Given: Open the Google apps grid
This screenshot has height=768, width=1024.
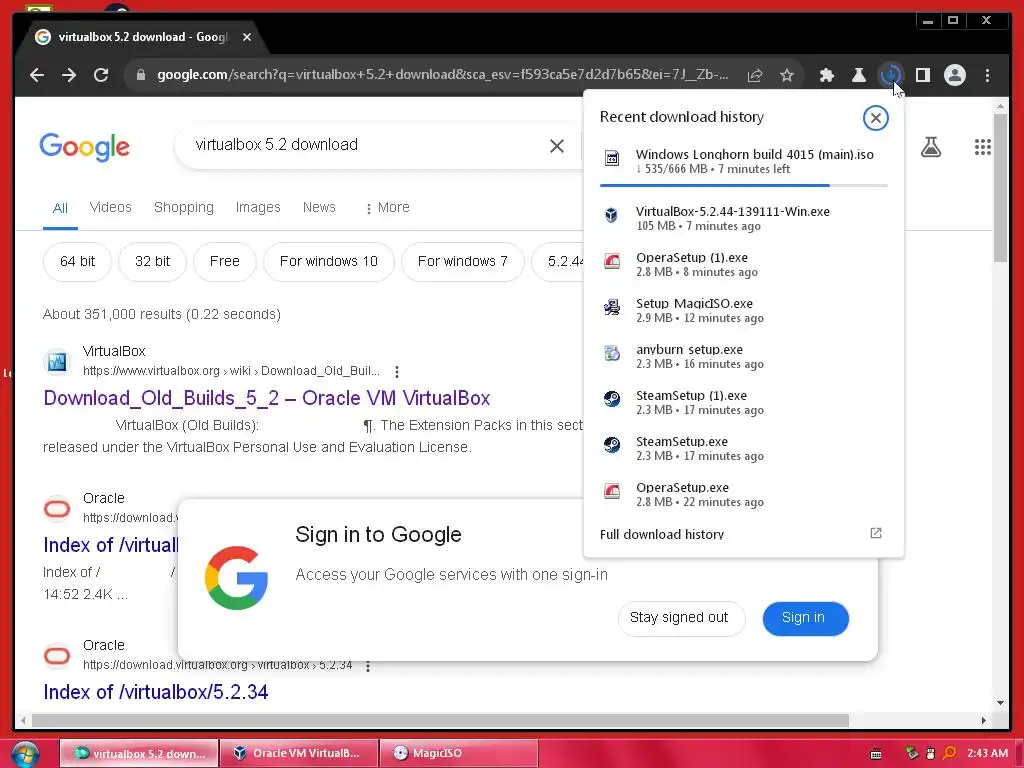Looking at the screenshot, I should tap(983, 147).
